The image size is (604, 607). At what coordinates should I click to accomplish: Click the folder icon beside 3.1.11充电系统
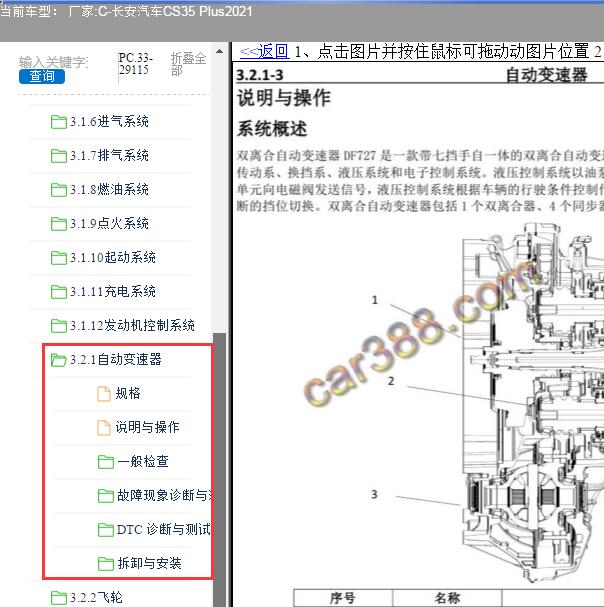[x=58, y=292]
